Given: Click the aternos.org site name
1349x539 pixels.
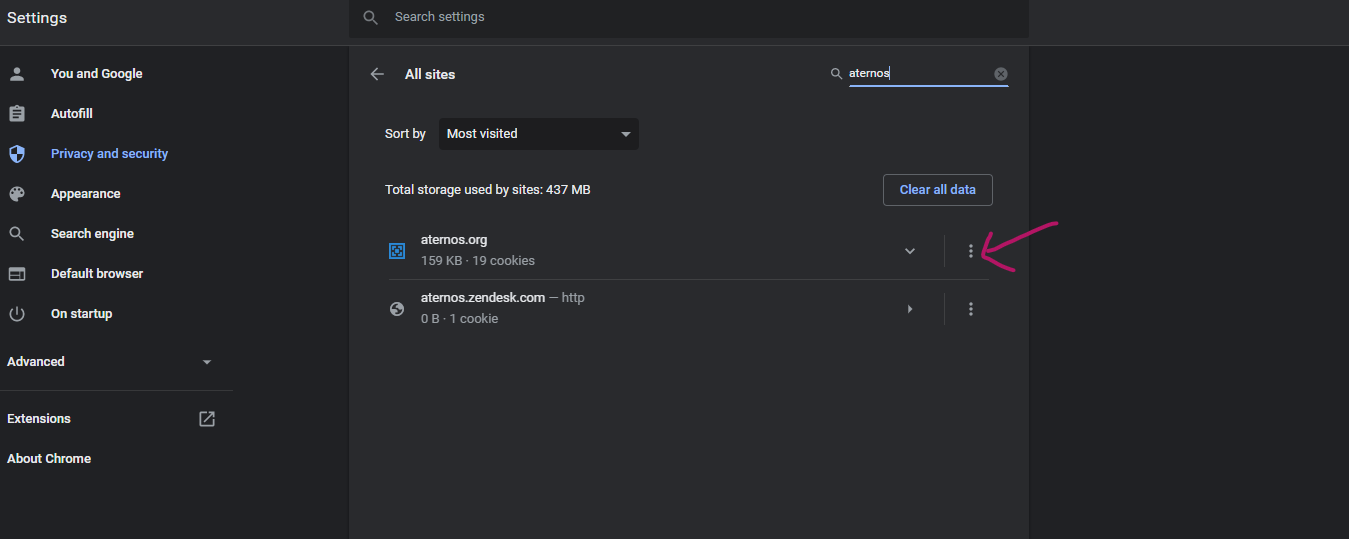Looking at the screenshot, I should pos(454,240).
